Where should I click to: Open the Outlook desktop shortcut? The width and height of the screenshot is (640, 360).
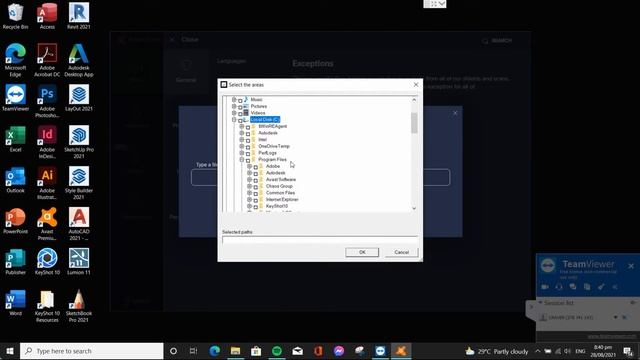(x=16, y=180)
